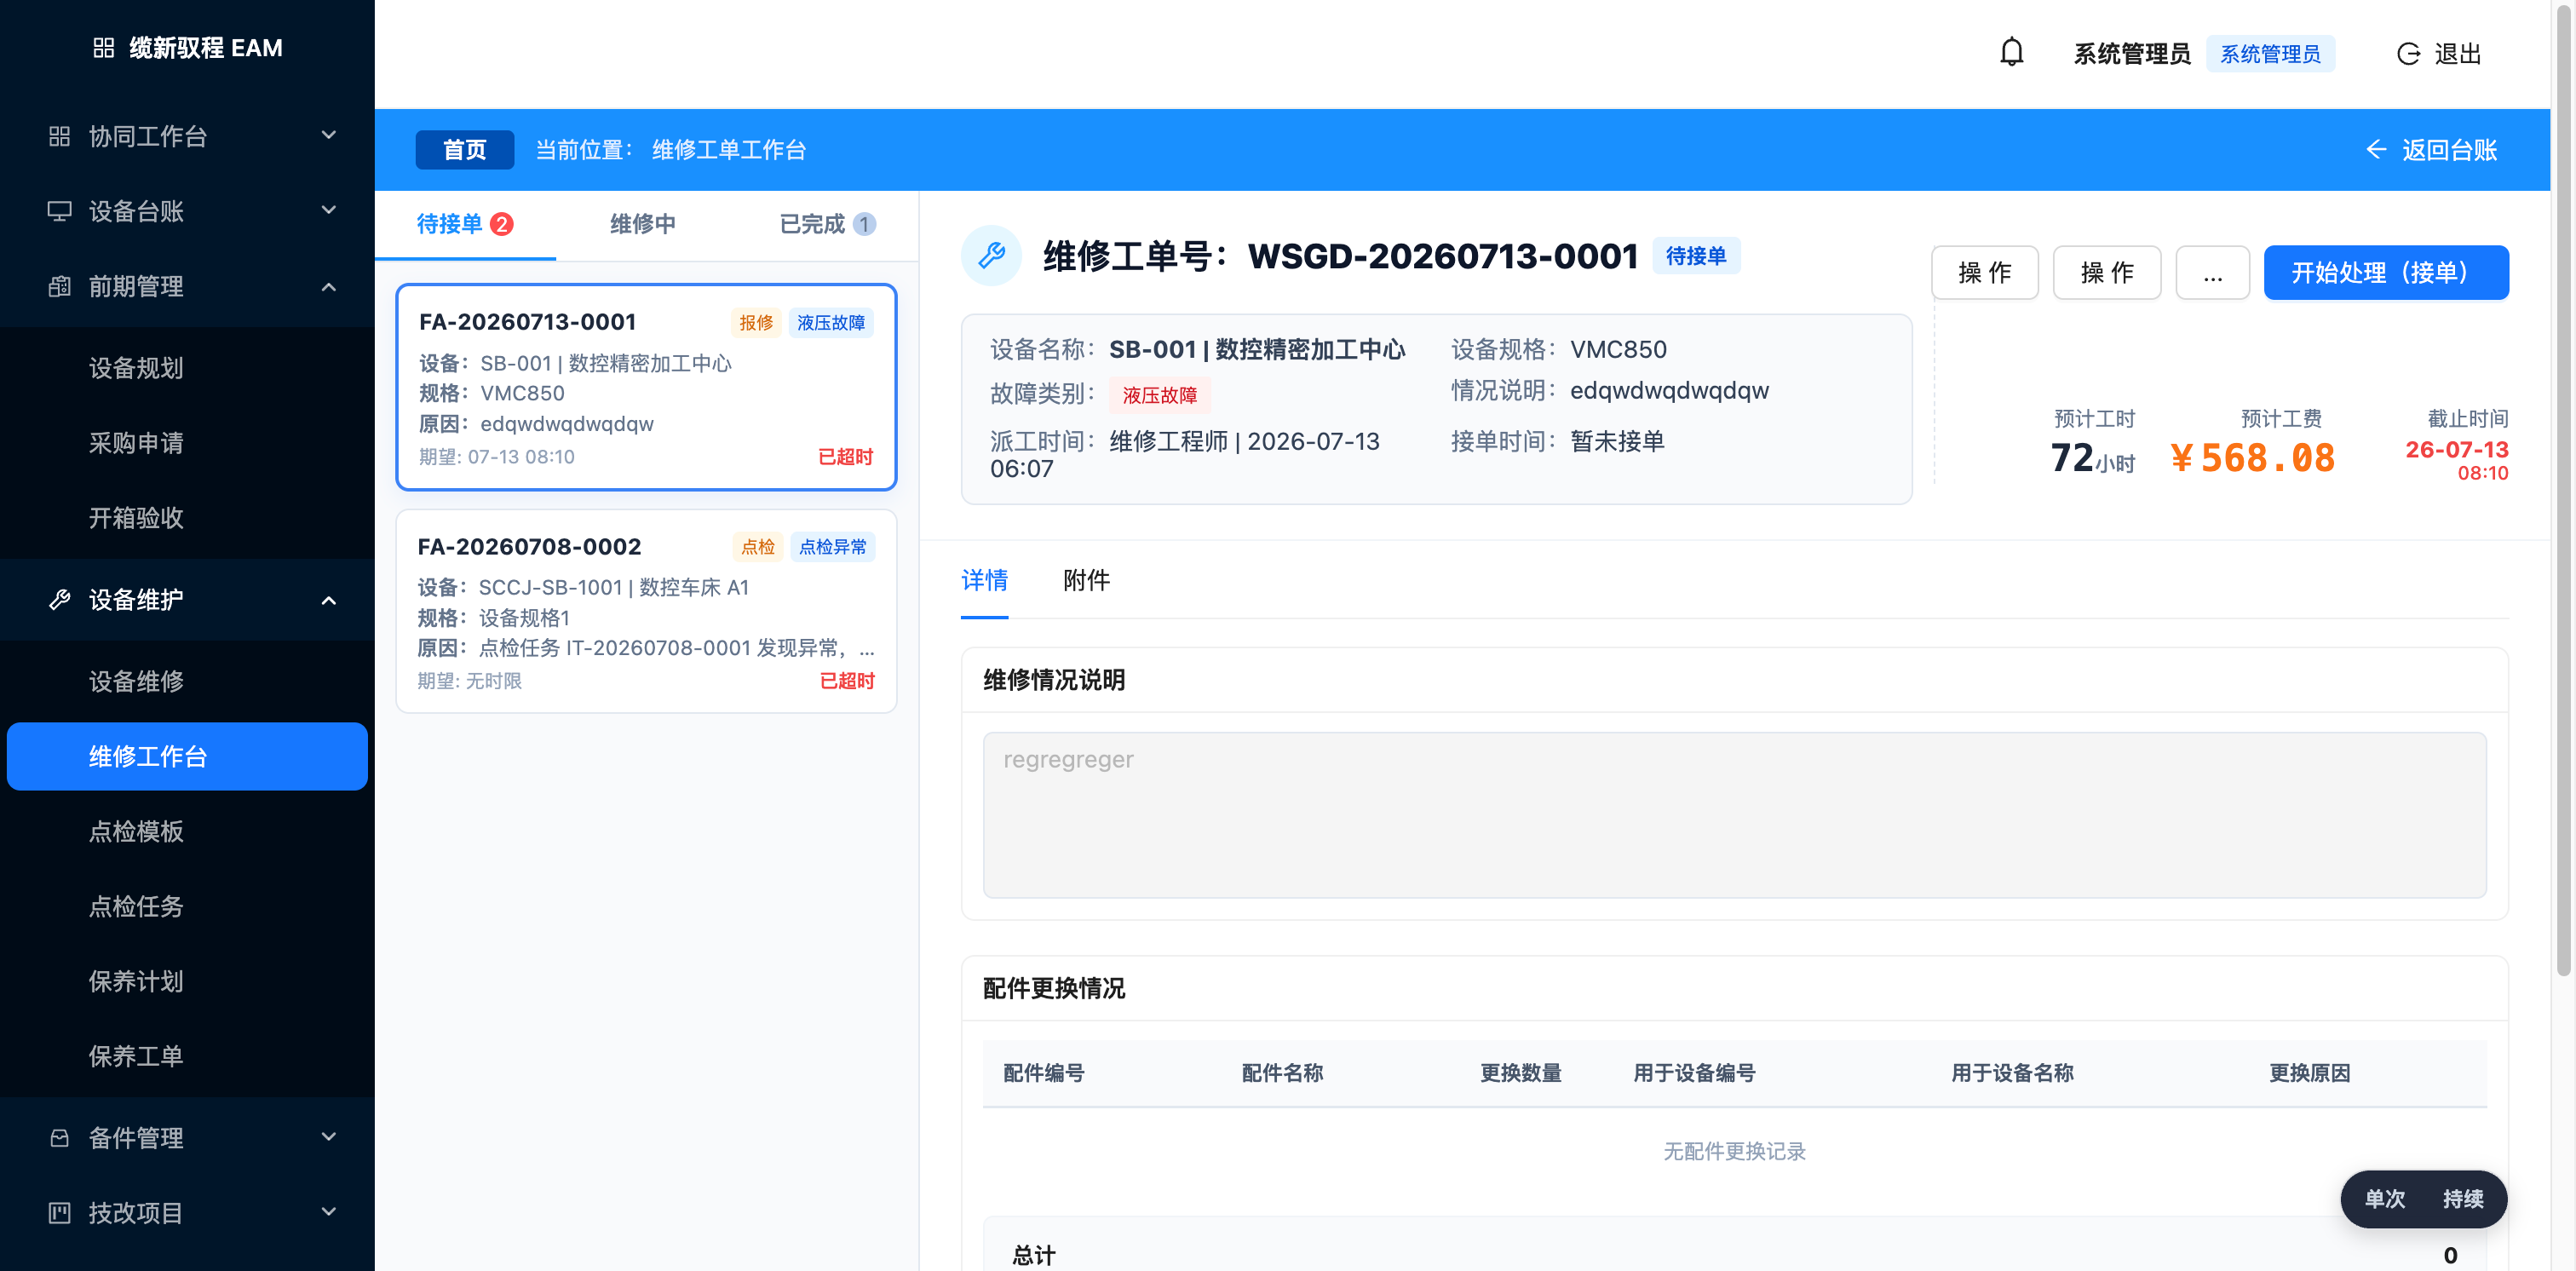
Task: Click the 报修 tag on card FA-20260713-0001
Action: 756,322
